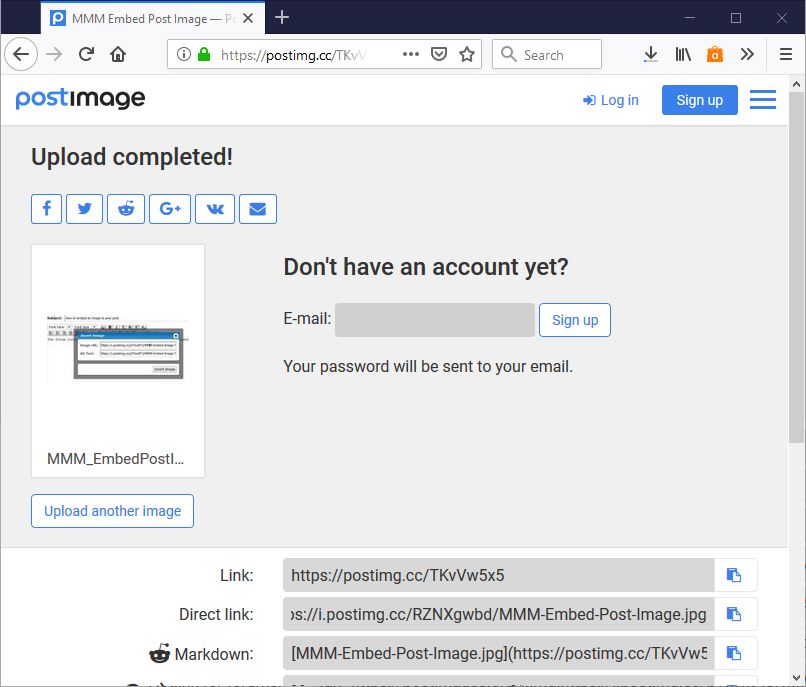Viewport: 806px width, 687px height.
Task: Open page actions three-dot menu
Action: click(x=411, y=54)
